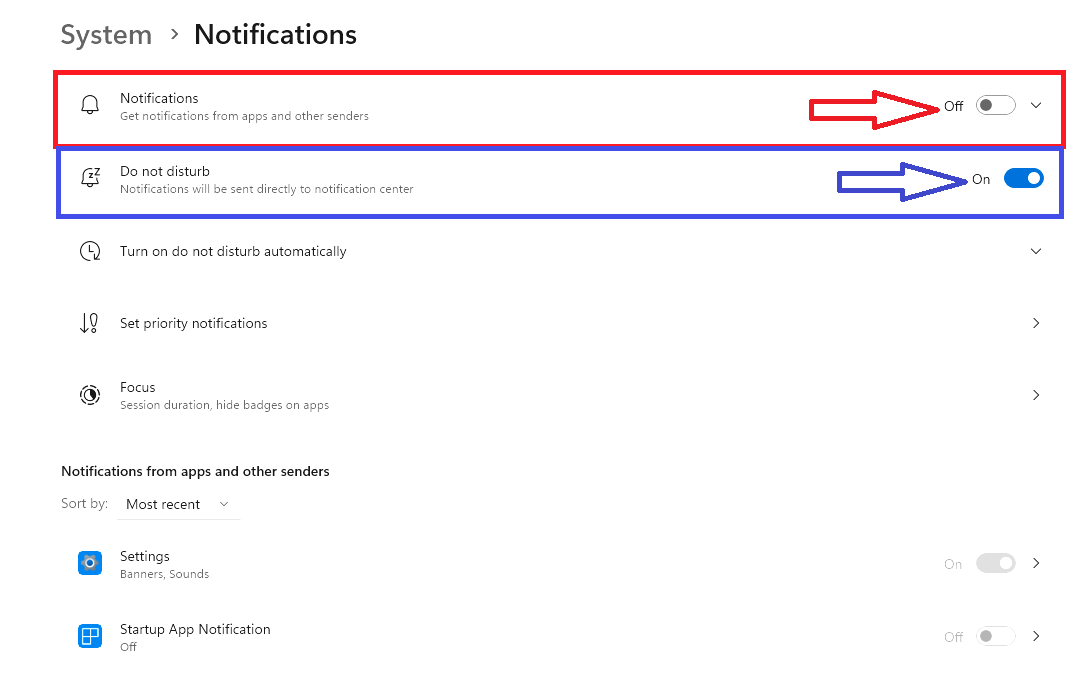Go back to System breadcrumb
This screenshot has width=1066, height=673.
(x=106, y=35)
